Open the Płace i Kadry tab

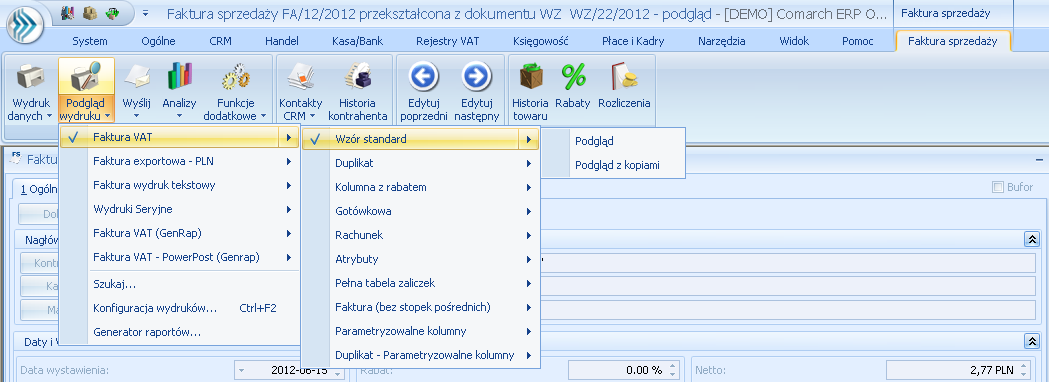click(633, 41)
